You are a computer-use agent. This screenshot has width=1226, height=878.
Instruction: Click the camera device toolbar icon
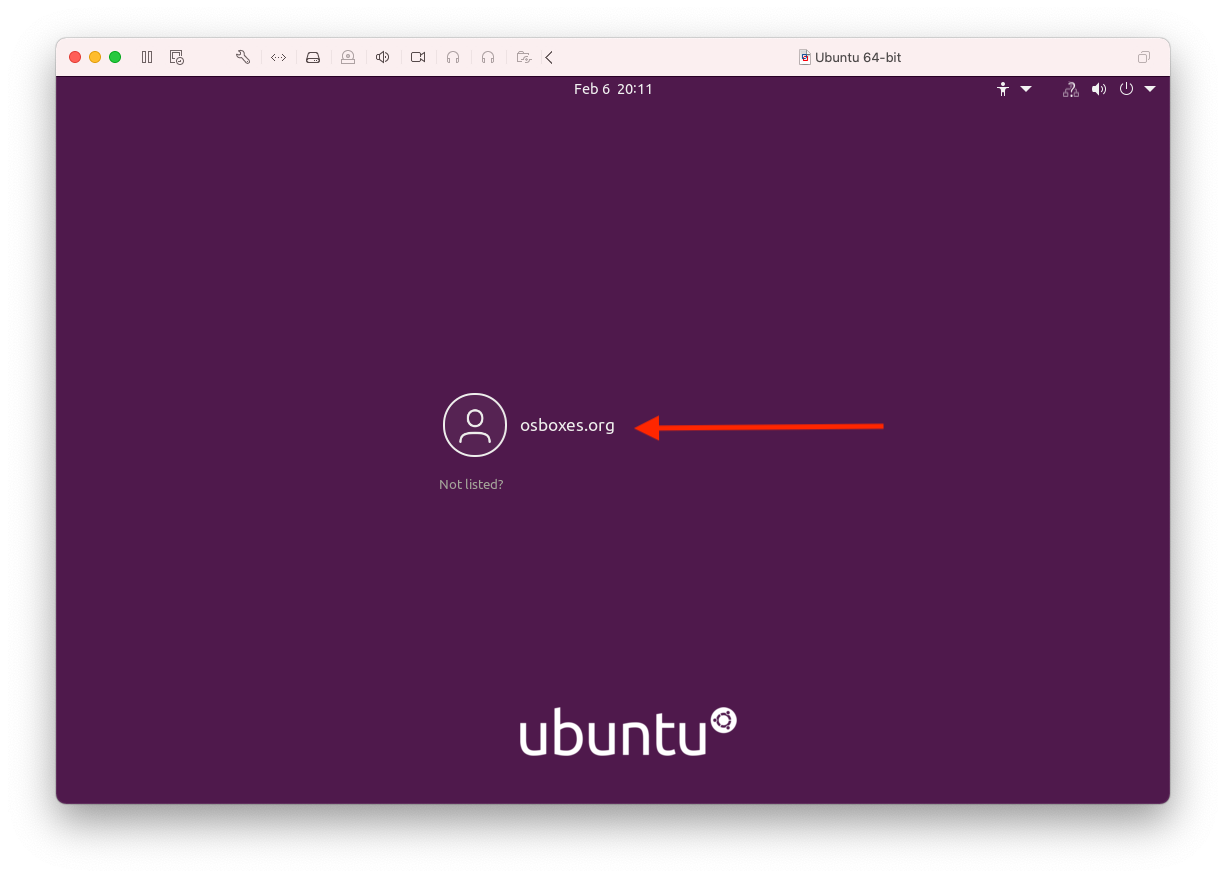[418, 57]
